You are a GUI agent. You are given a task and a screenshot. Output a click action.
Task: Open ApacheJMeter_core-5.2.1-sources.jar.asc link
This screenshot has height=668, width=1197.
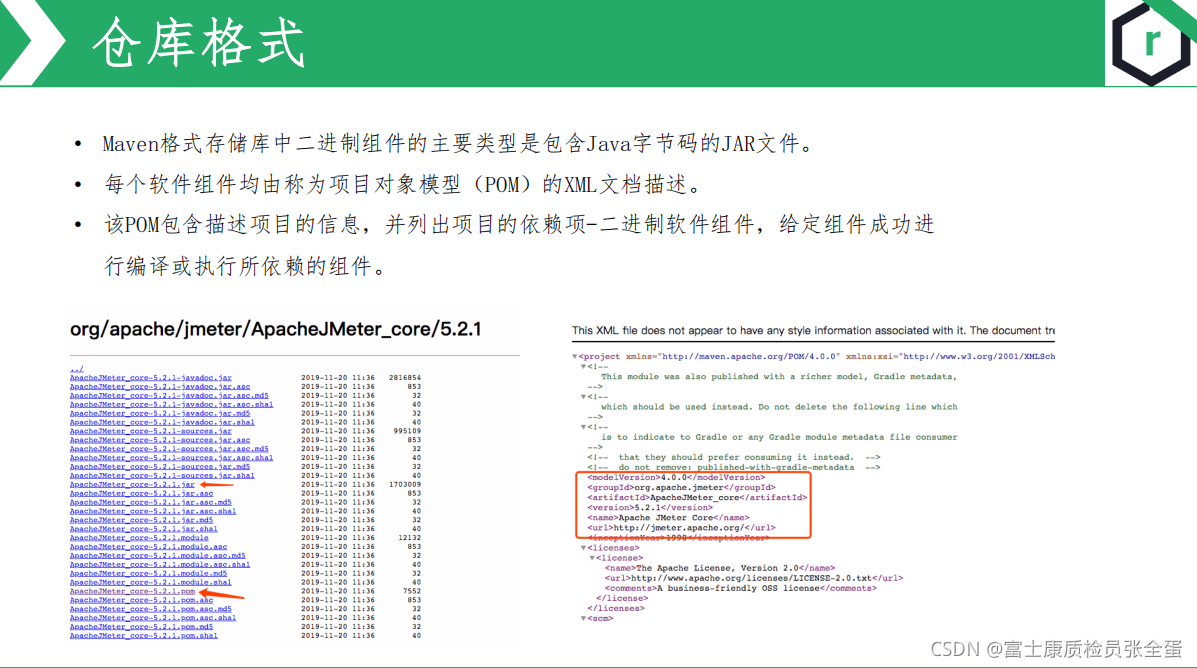(x=160, y=440)
